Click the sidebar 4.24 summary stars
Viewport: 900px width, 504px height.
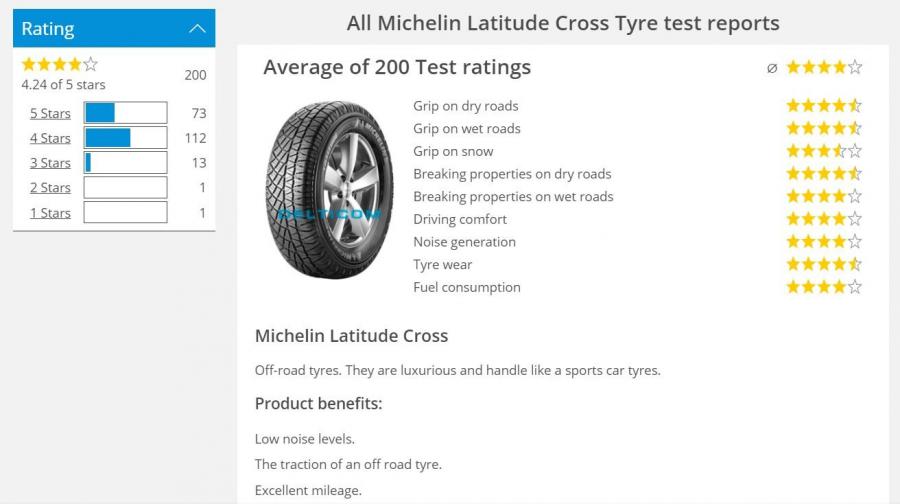60,65
